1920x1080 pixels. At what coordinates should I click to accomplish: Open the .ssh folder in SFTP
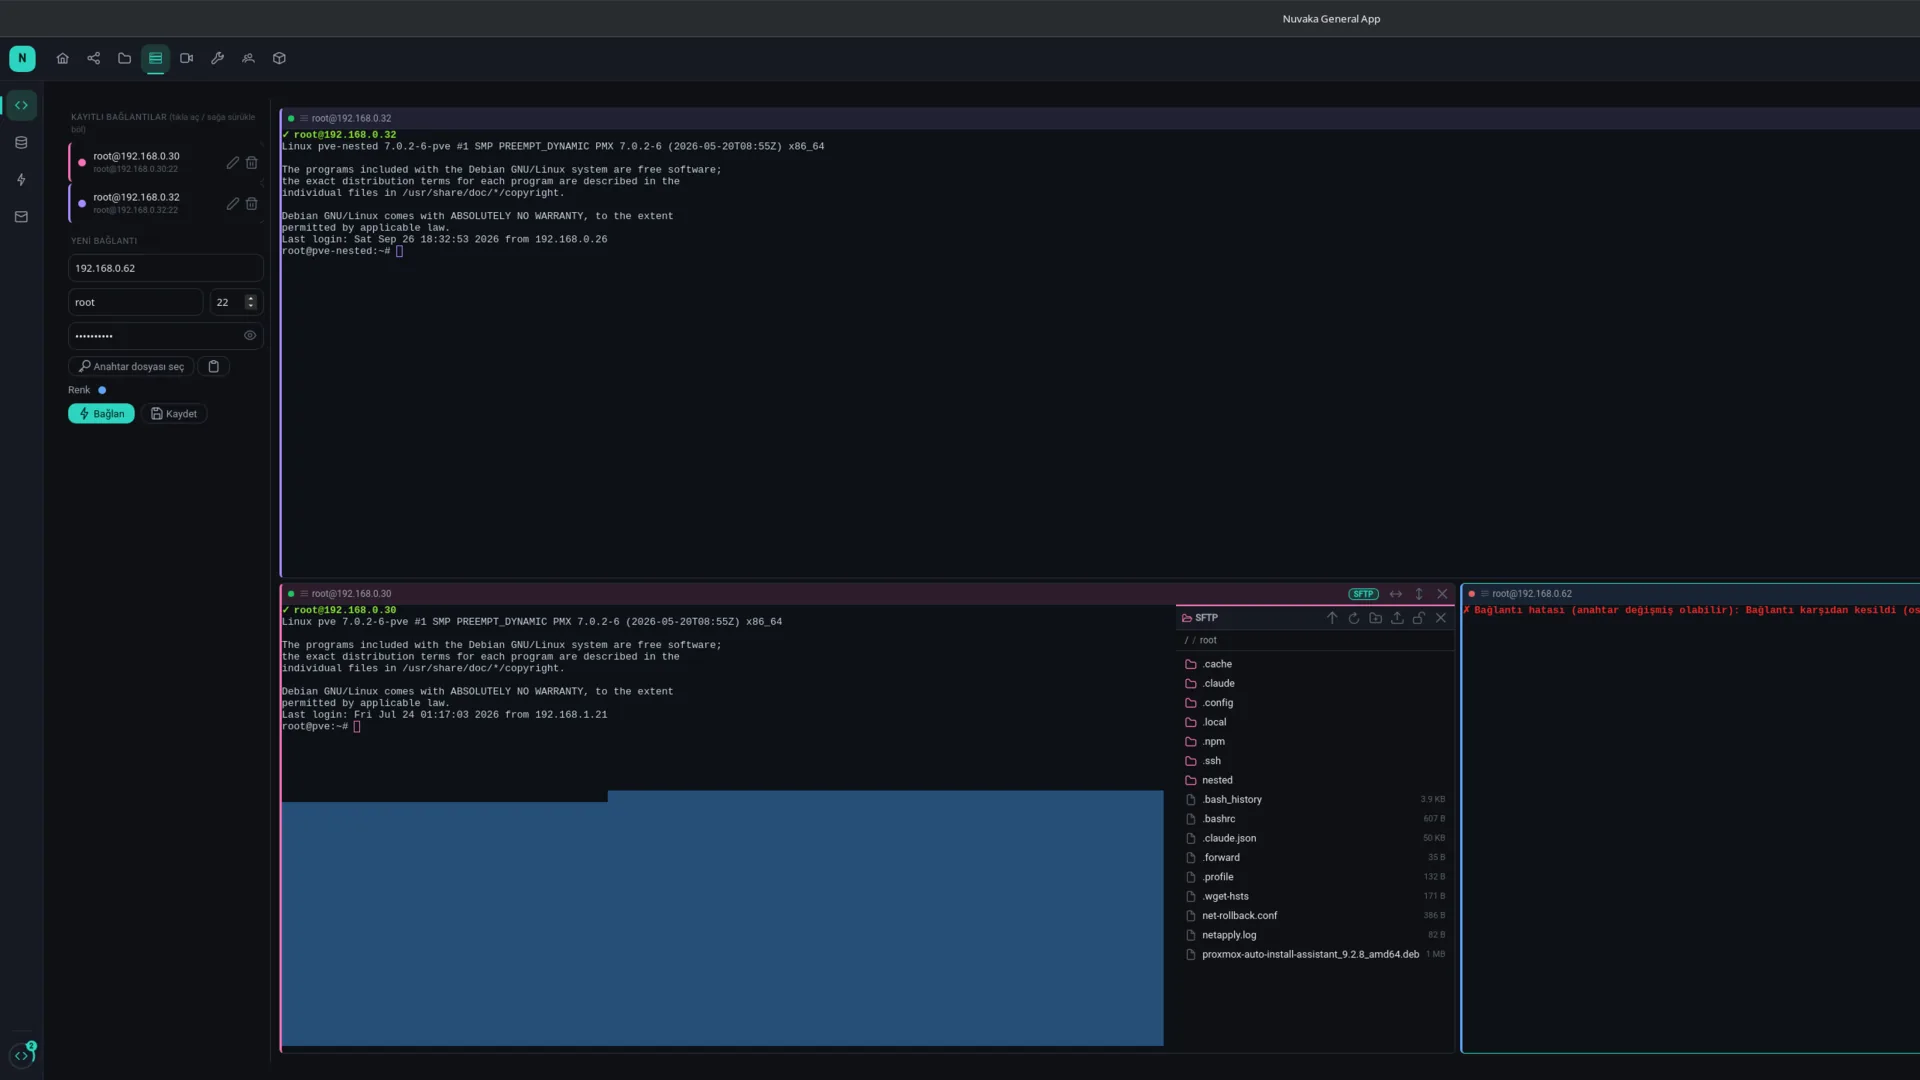tap(1315, 761)
